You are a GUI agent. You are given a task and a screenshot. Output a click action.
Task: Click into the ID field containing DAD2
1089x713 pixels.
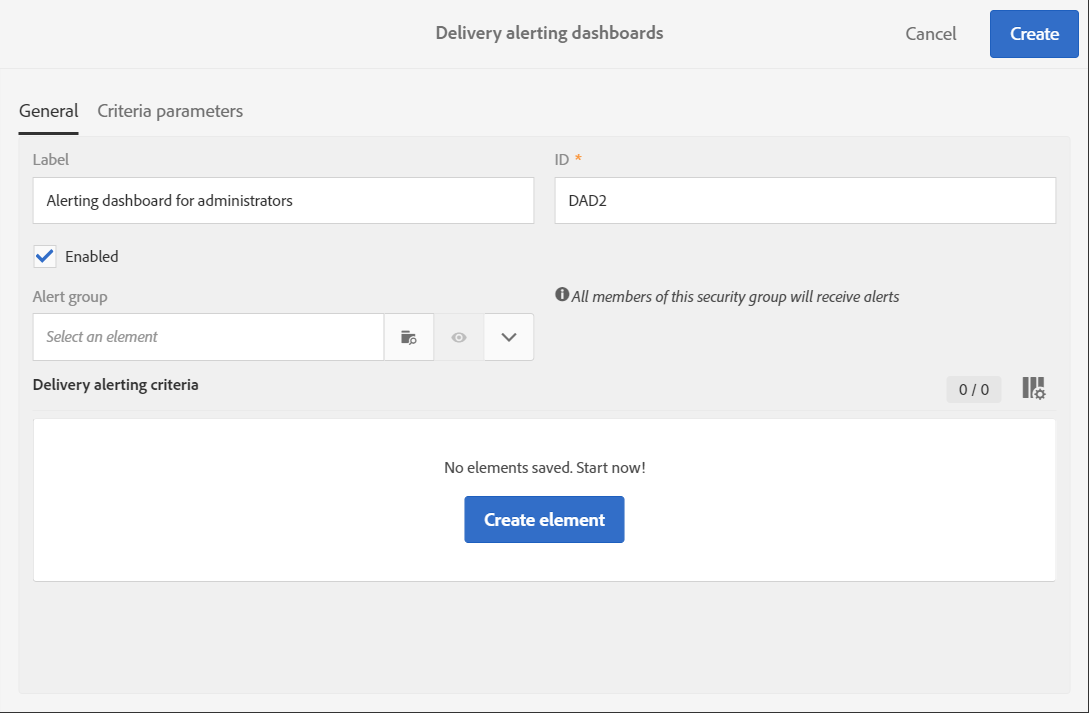coord(805,201)
